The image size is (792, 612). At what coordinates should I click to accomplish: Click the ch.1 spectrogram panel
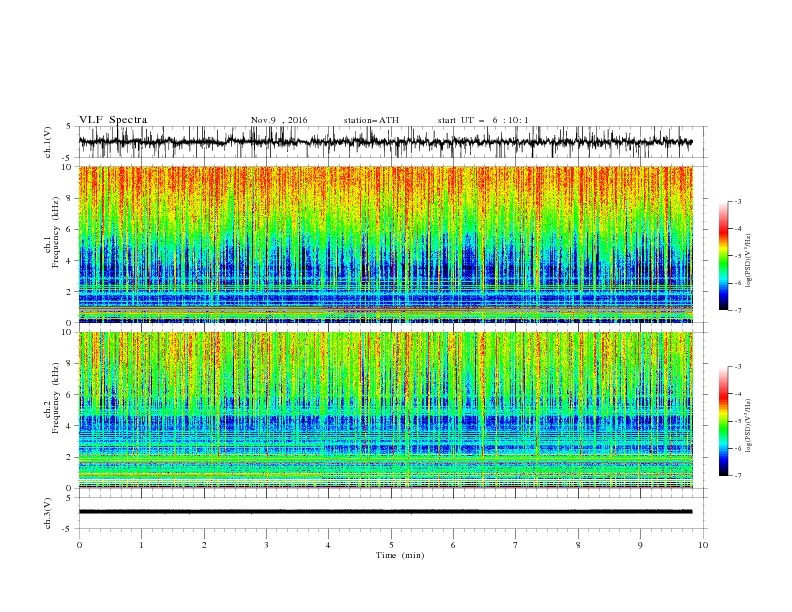pos(386,244)
